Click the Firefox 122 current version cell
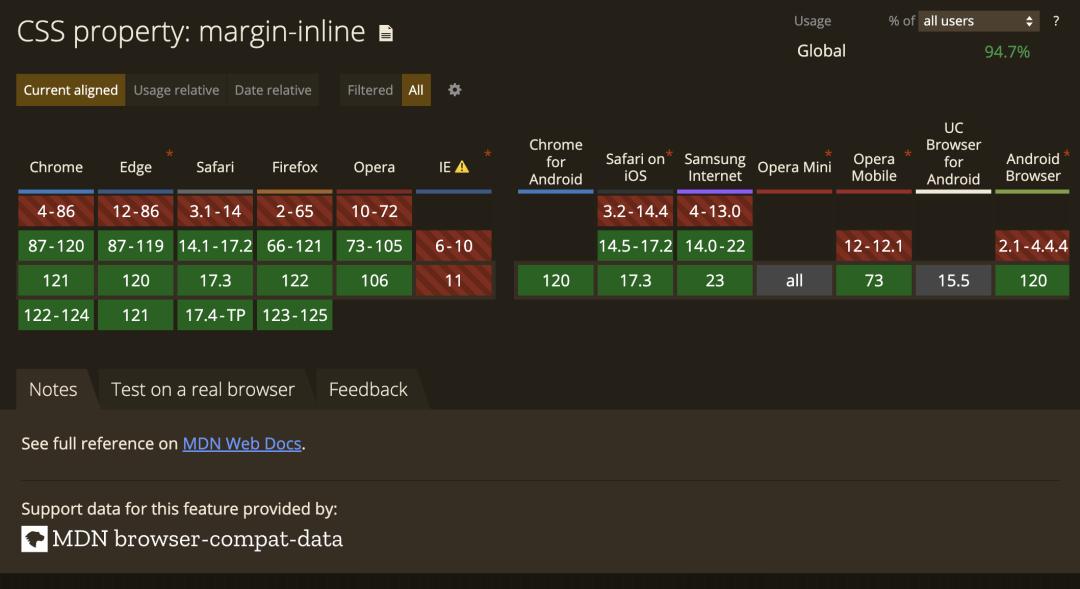This screenshot has width=1080, height=589. pyautogui.click(x=295, y=280)
